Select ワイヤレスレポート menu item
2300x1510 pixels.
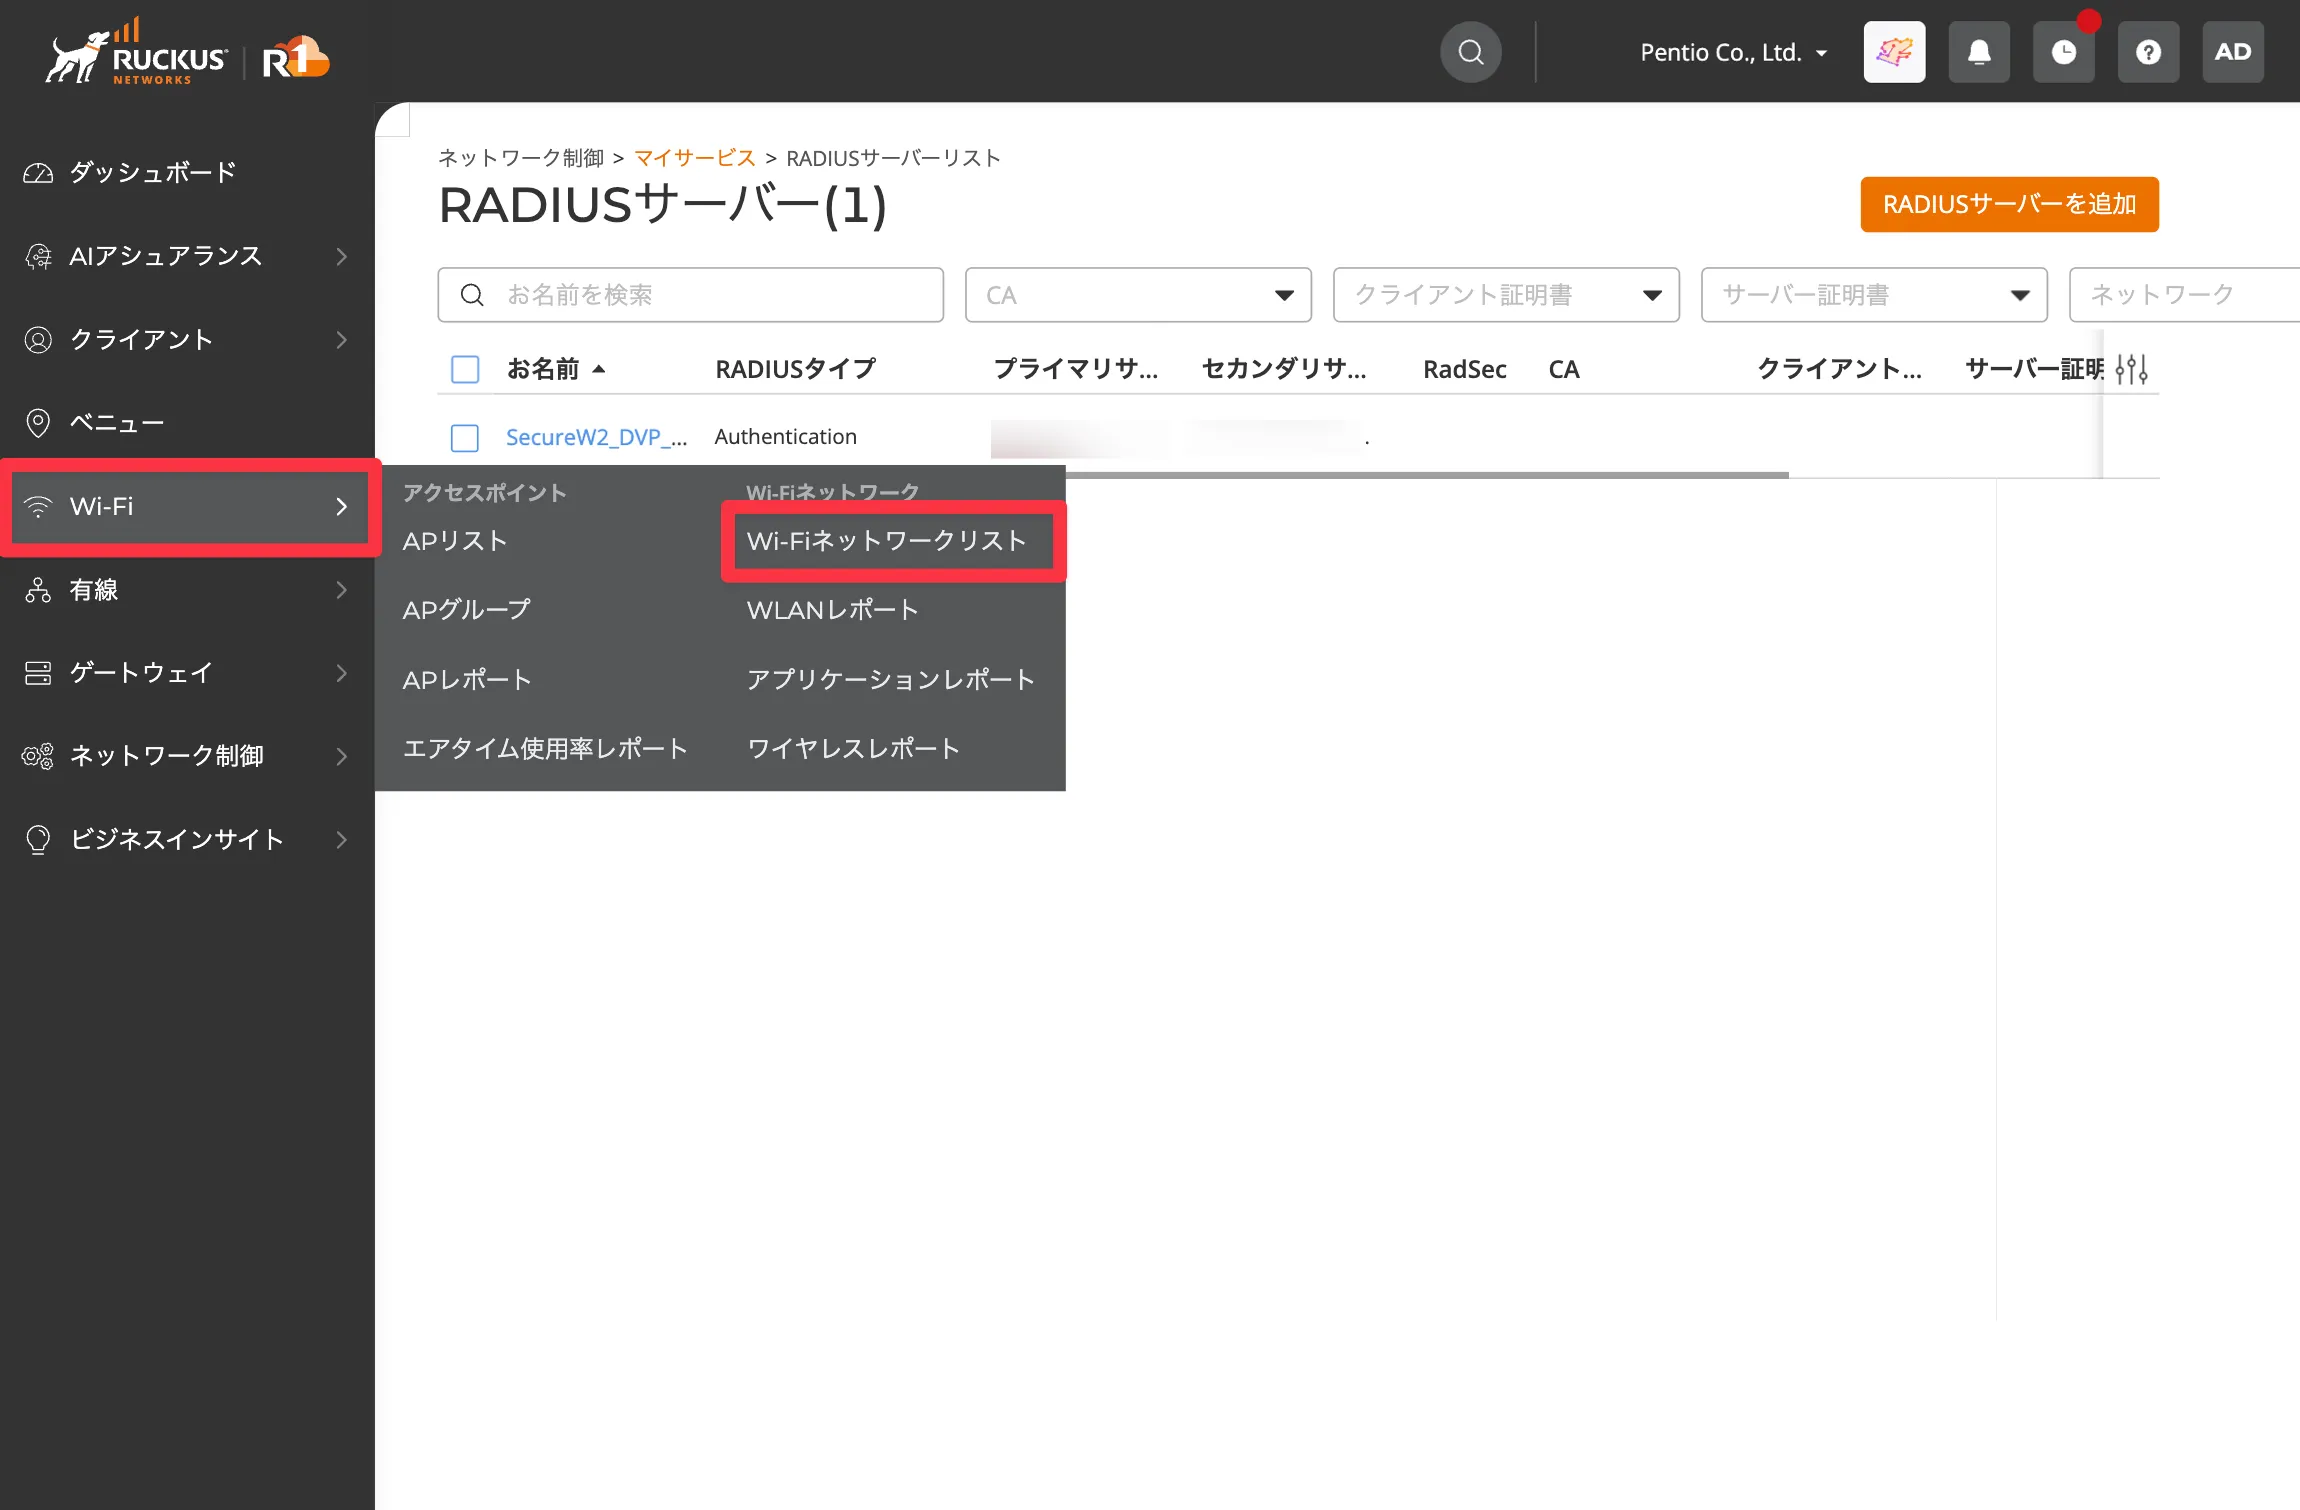click(853, 749)
